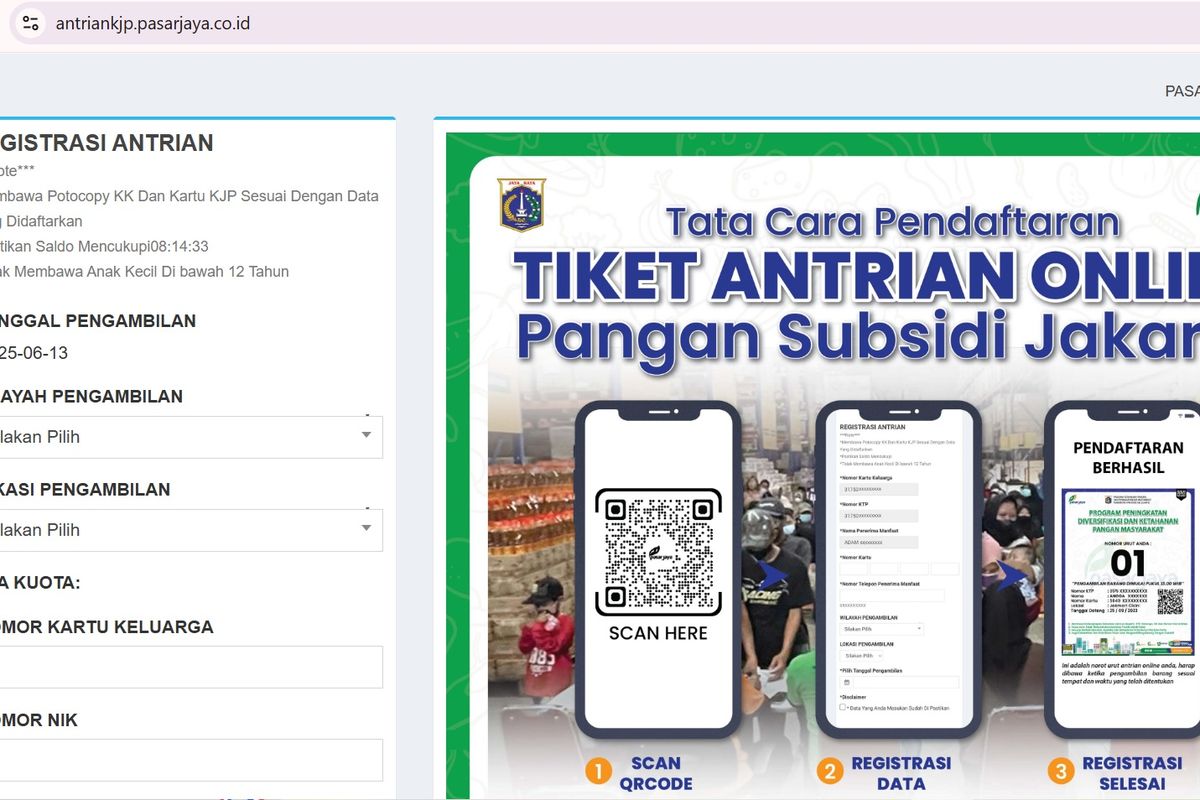Click the Registrasi Selesai step caption

[x=1132, y=773]
